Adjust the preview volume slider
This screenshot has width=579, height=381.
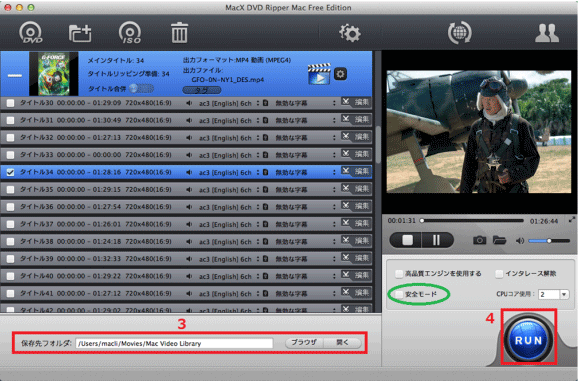pyautogui.click(x=549, y=241)
